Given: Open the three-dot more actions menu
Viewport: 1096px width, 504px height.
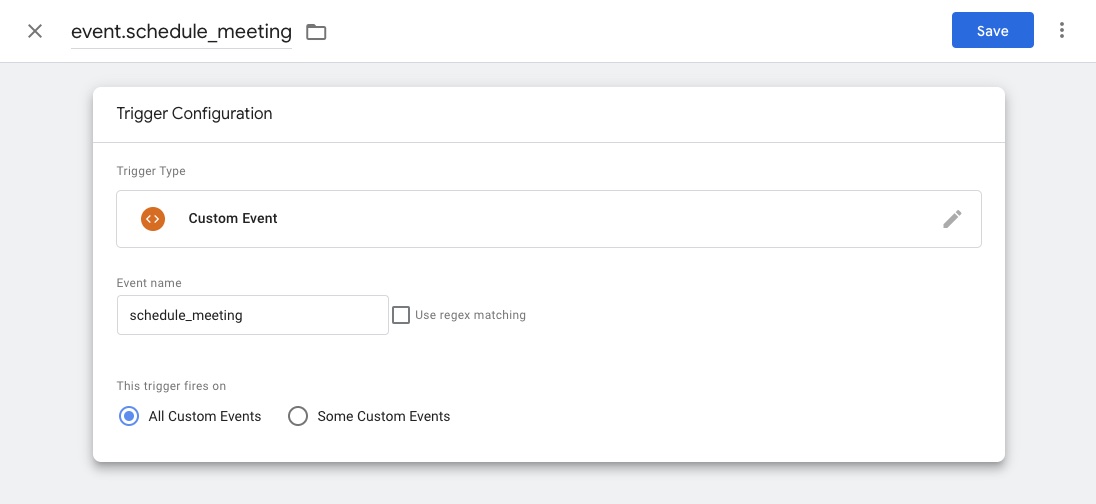Looking at the screenshot, I should [x=1062, y=31].
